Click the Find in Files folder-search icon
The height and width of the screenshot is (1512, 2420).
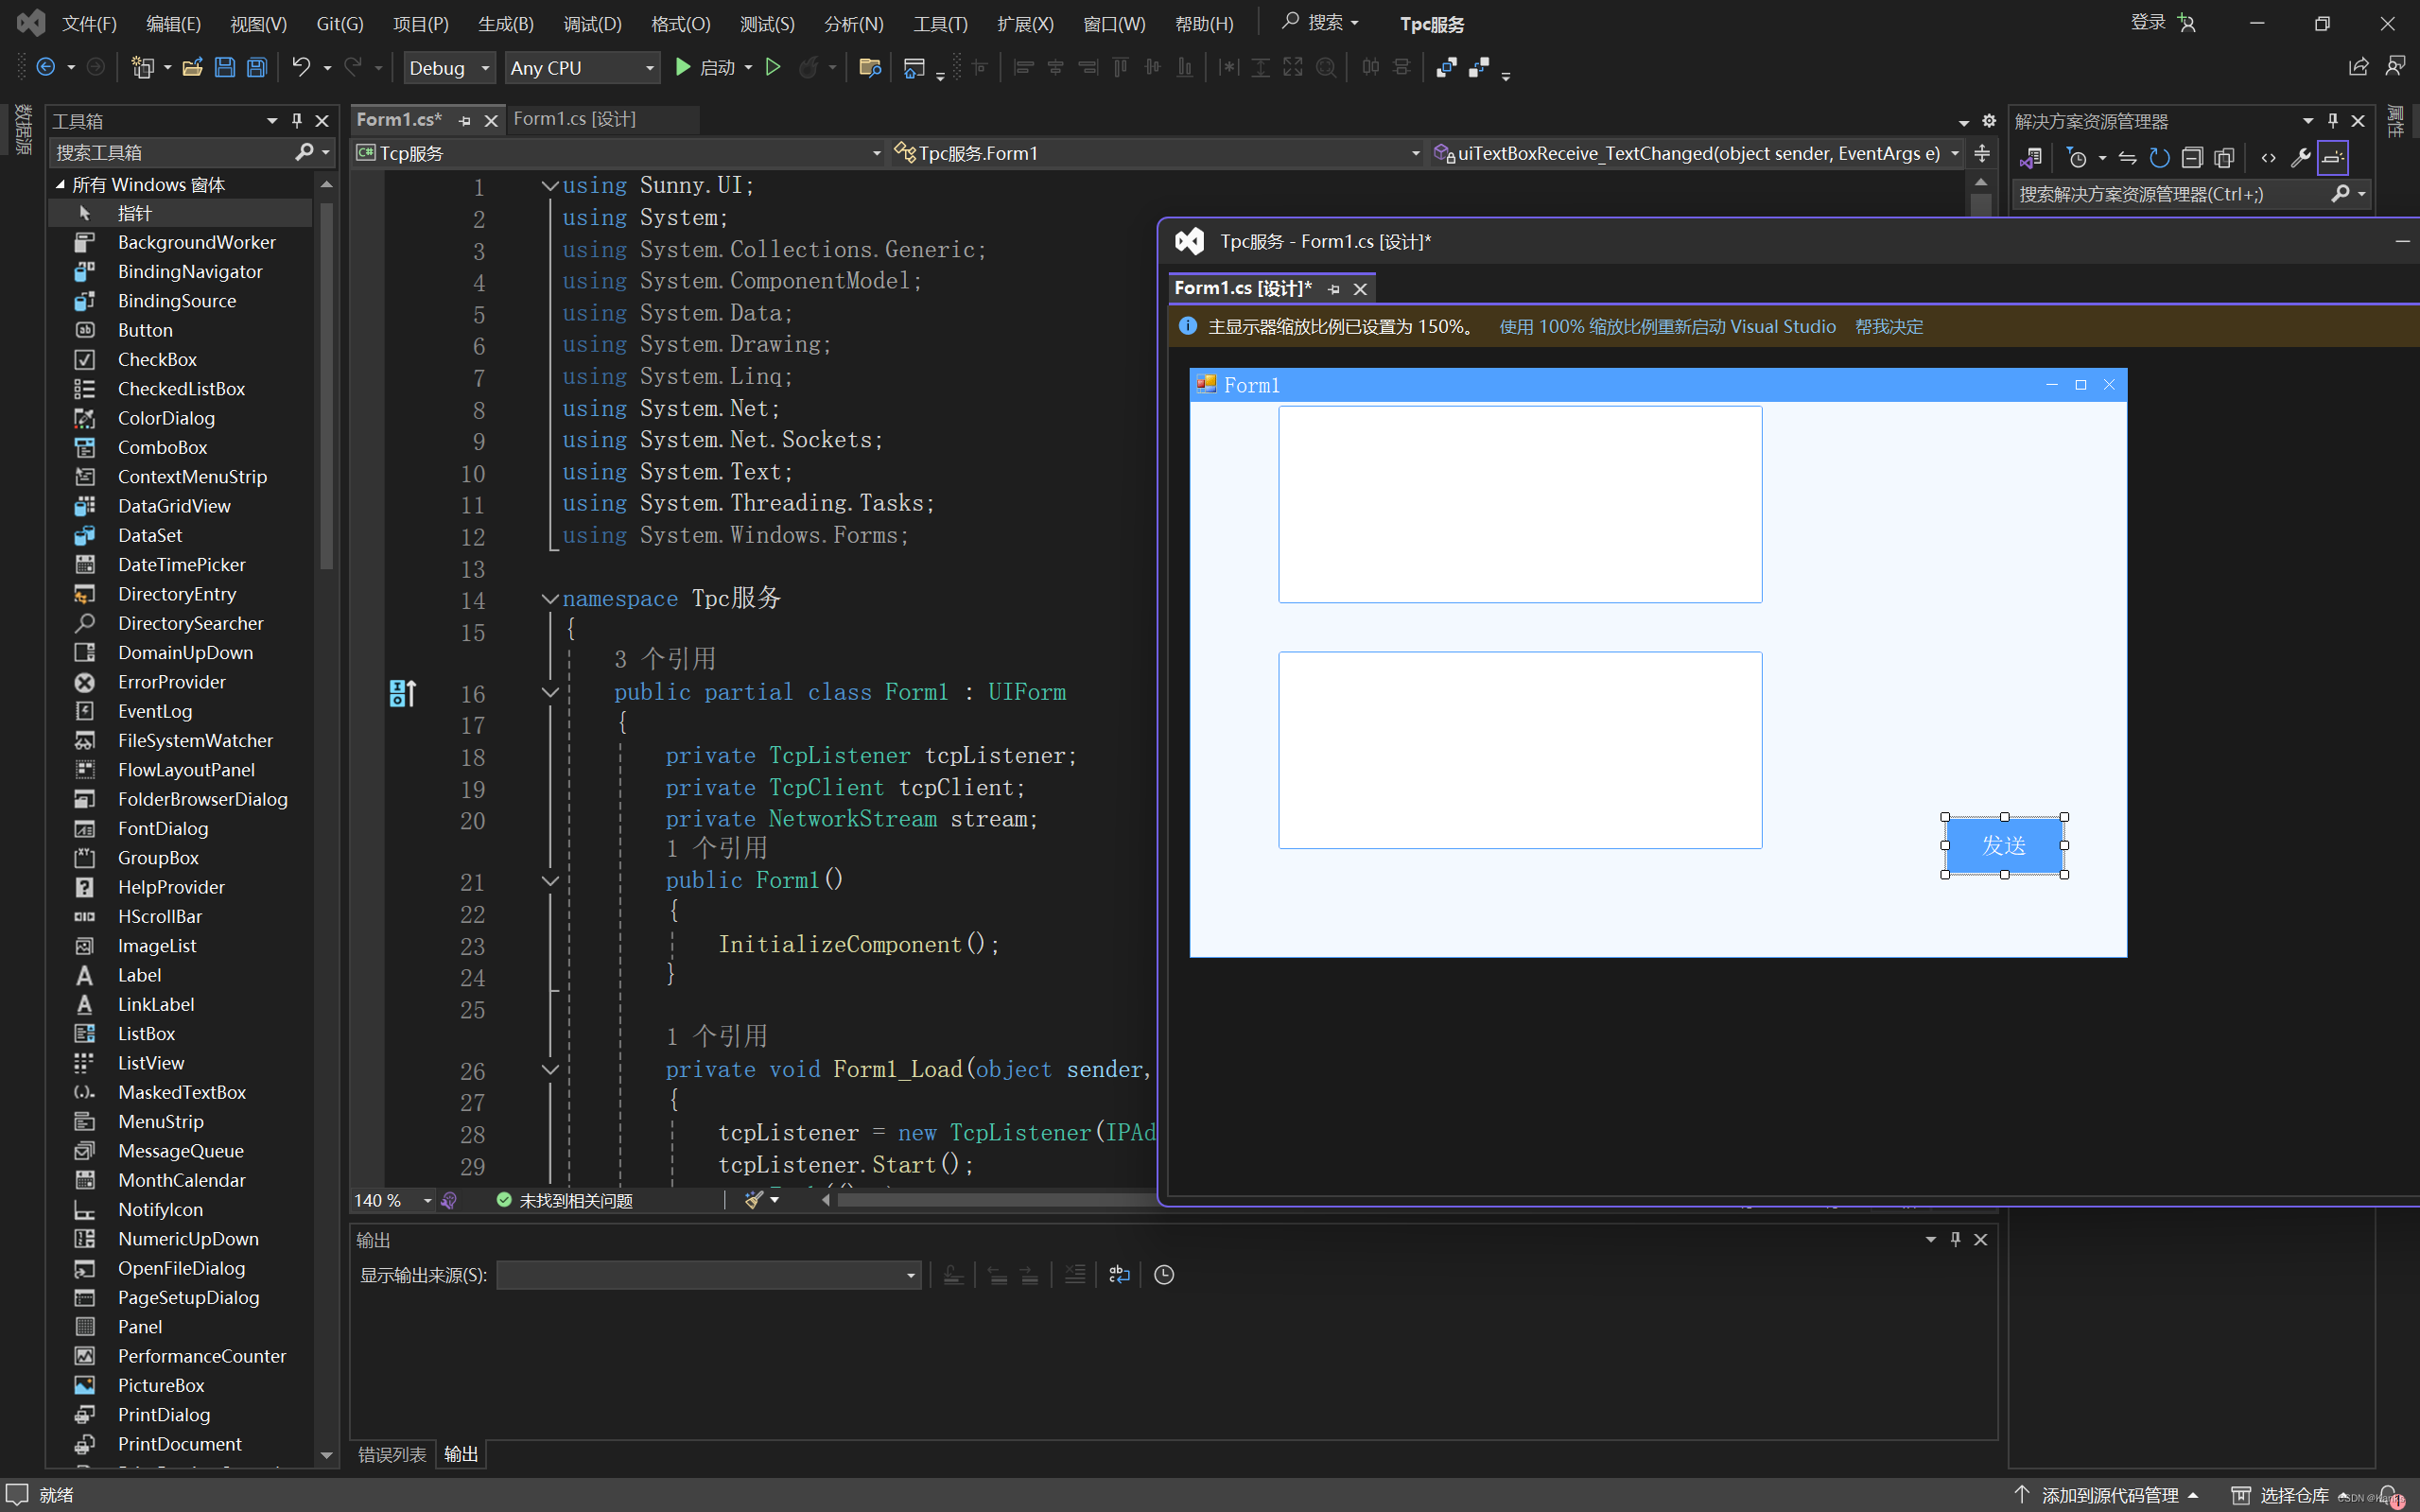(x=870, y=67)
